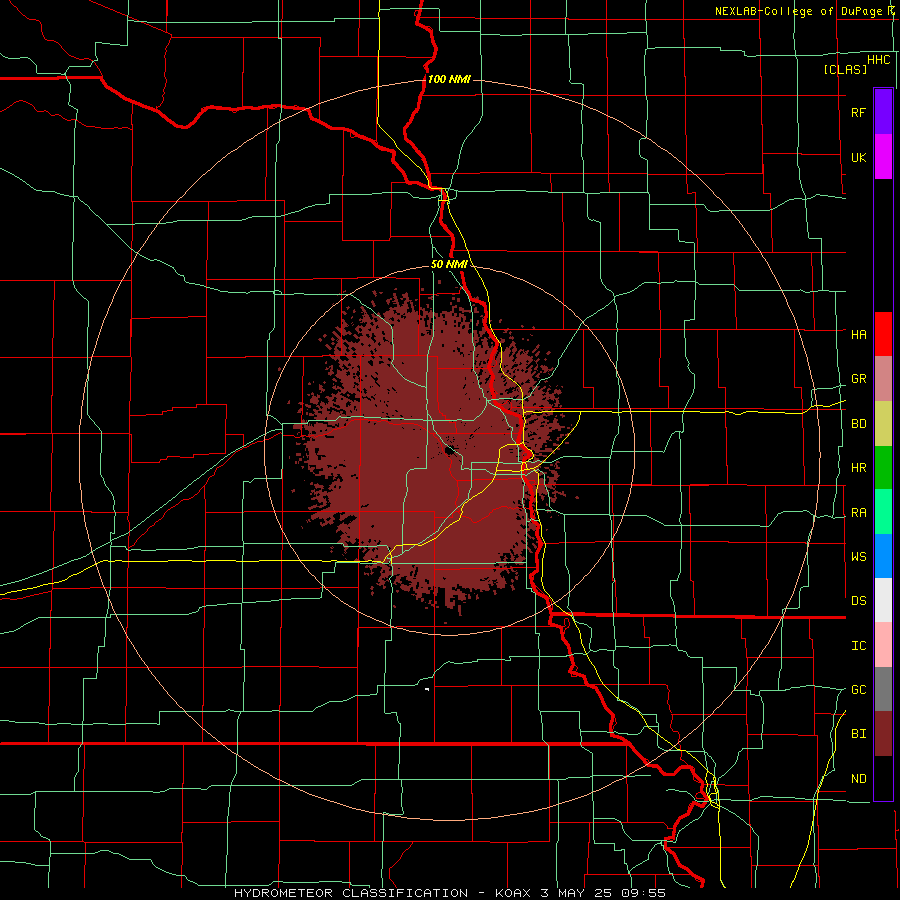This screenshot has width=900, height=900.
Task: Click the 50 NMI range ring label
Action: coord(449,264)
